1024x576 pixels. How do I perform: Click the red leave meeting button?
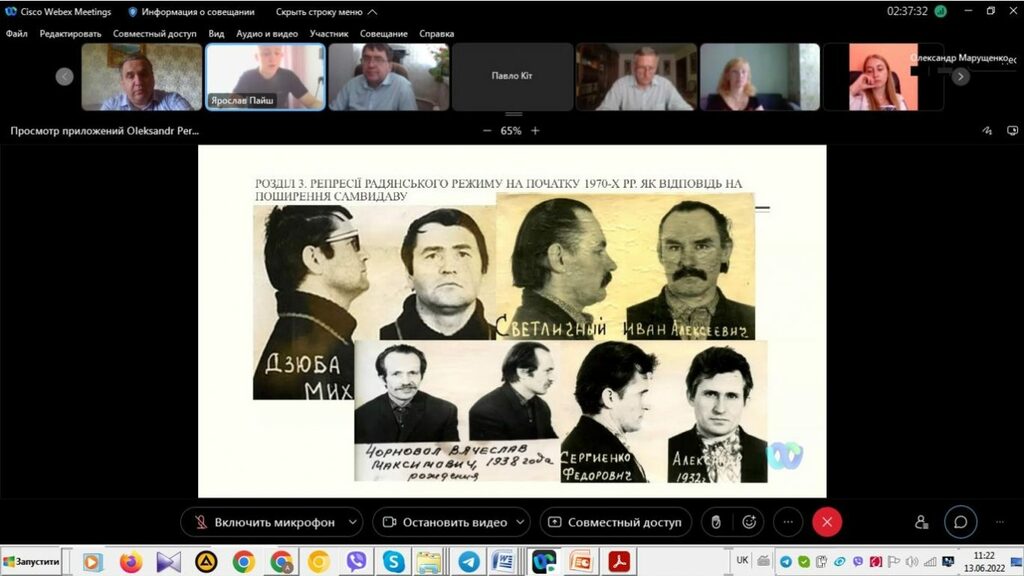[827, 522]
